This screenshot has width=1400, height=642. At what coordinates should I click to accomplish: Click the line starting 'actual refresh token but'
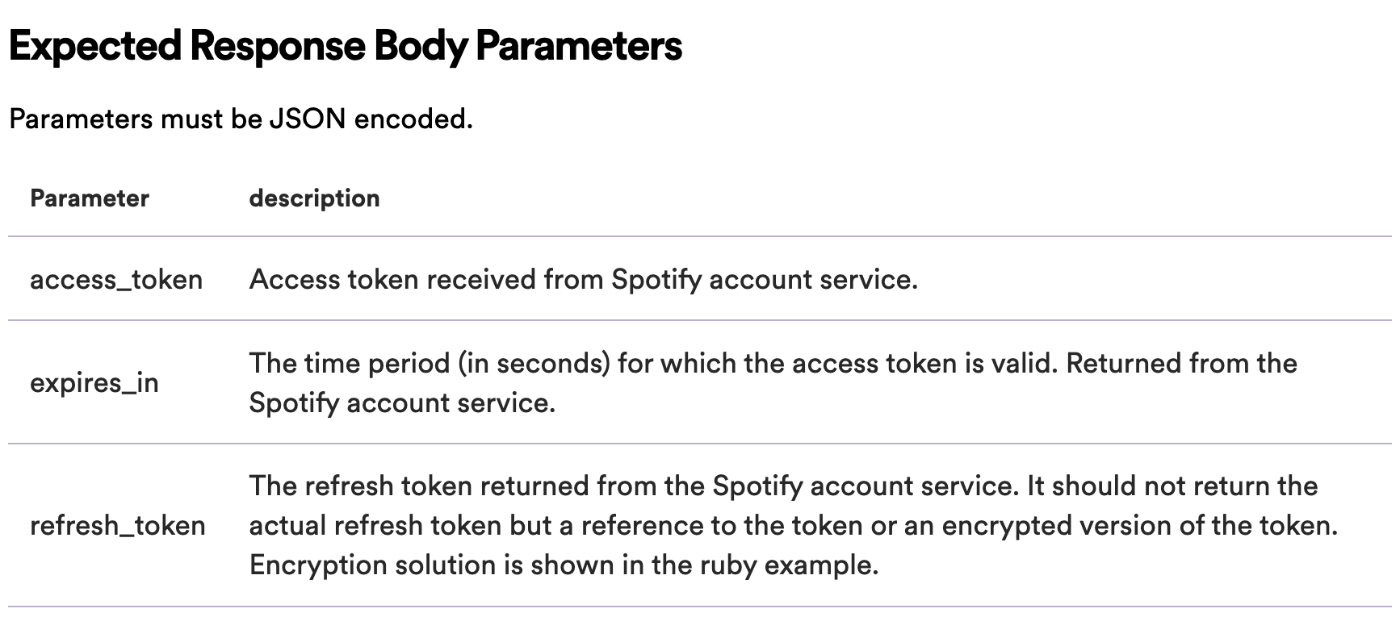(x=793, y=526)
